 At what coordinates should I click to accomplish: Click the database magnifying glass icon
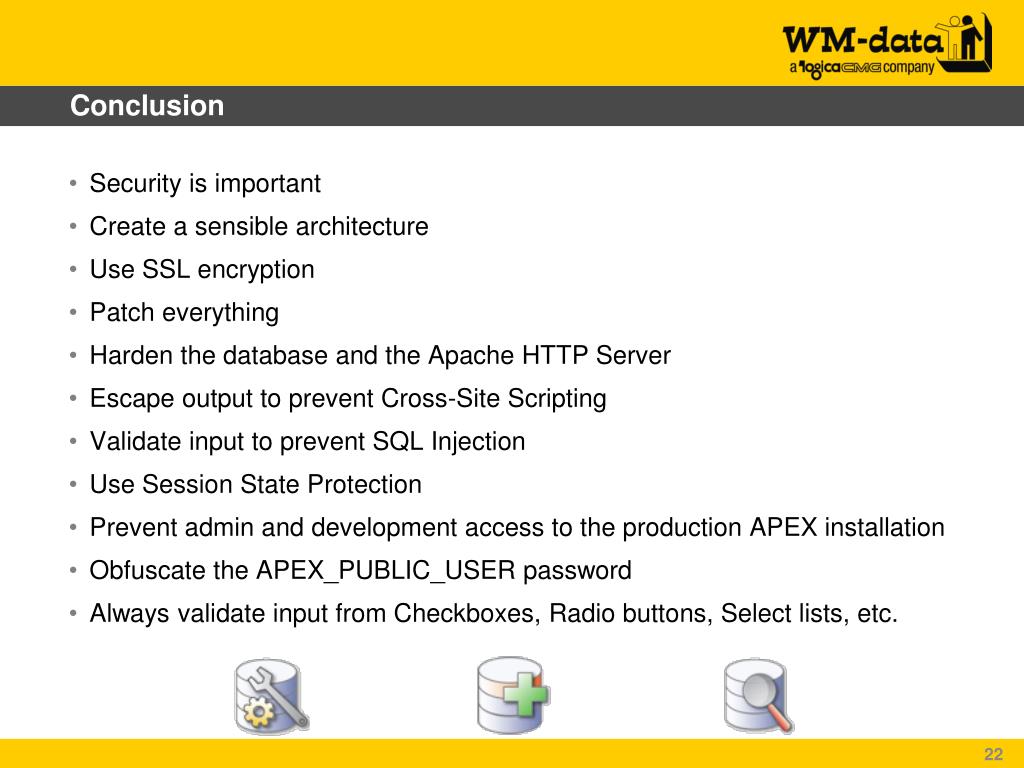[x=758, y=696]
